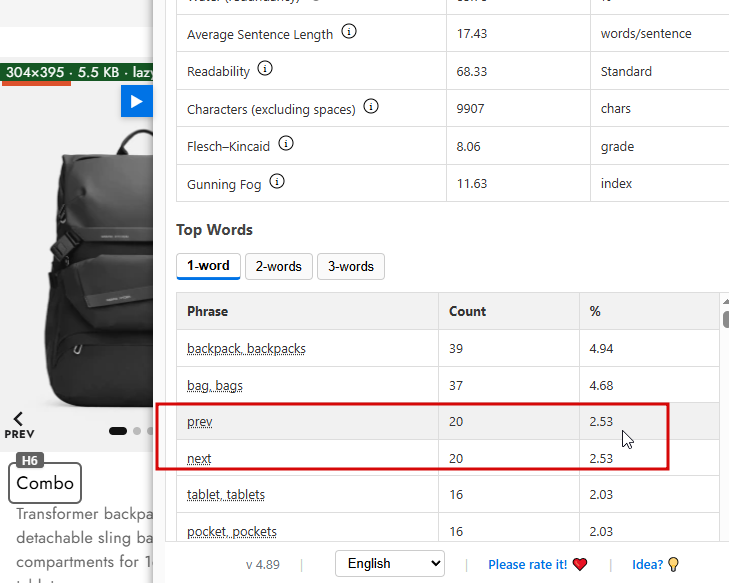Click the % column header
This screenshot has height=583, width=729.
point(649,311)
